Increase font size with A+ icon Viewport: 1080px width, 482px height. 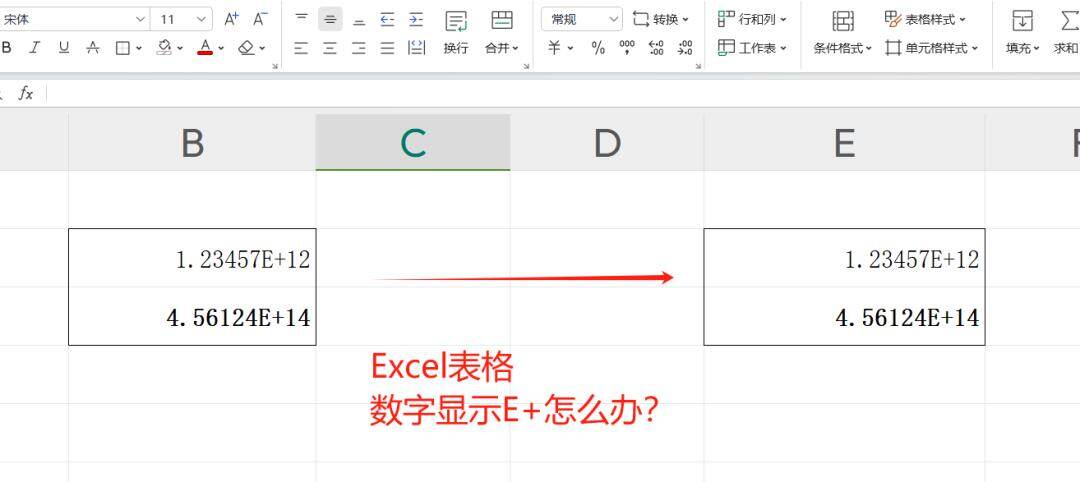click(231, 19)
